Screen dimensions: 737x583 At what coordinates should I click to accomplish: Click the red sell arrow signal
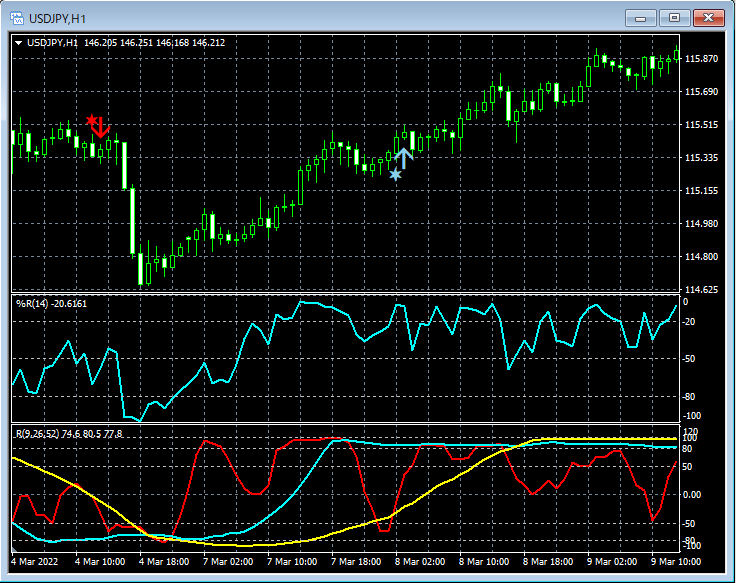(x=101, y=127)
